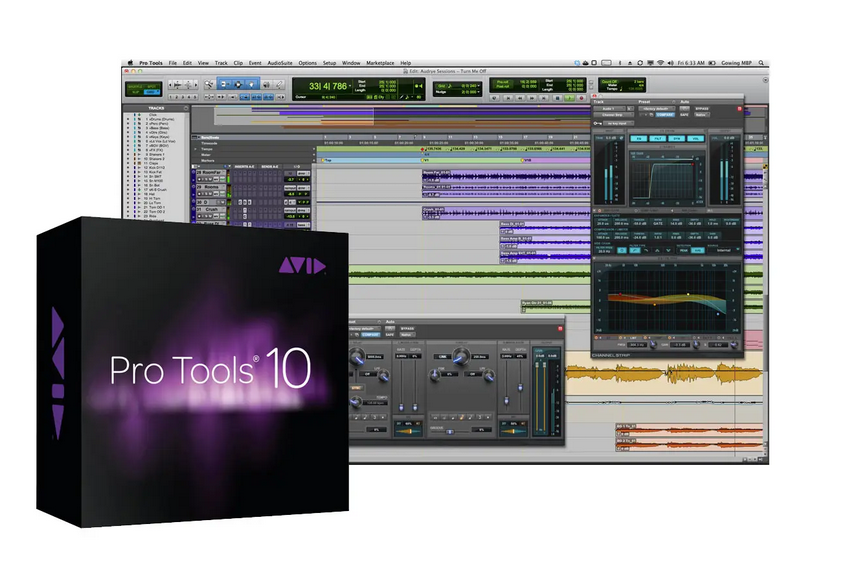
Task: Select the Grabber tool
Action: click(251, 85)
